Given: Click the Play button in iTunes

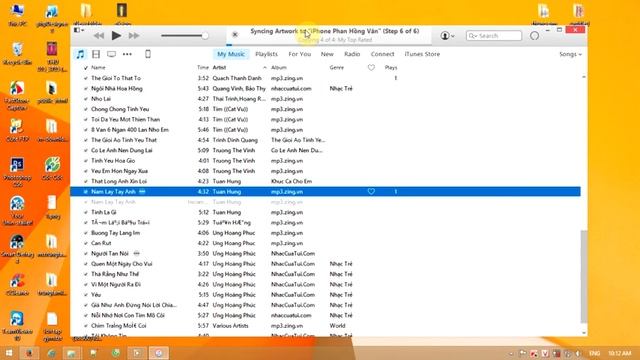Looking at the screenshot, I should [116, 36].
